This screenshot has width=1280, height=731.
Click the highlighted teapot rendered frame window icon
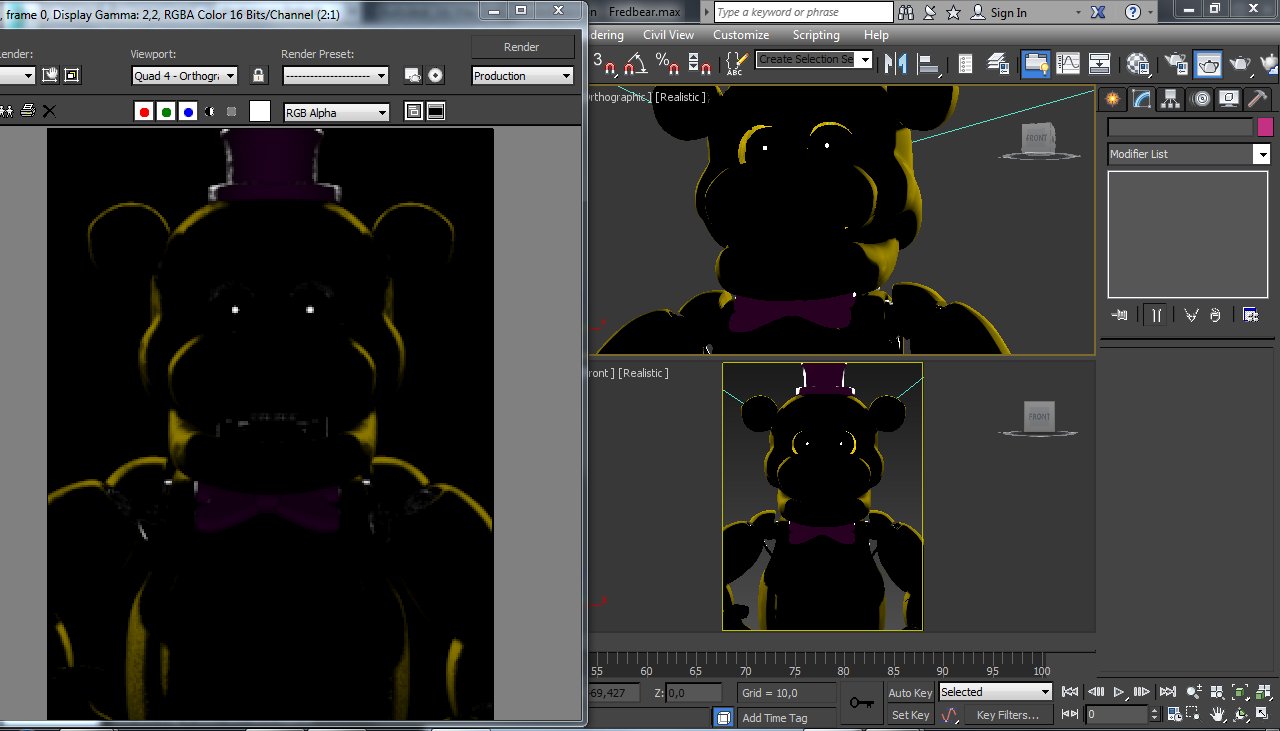pyautogui.click(x=1208, y=64)
